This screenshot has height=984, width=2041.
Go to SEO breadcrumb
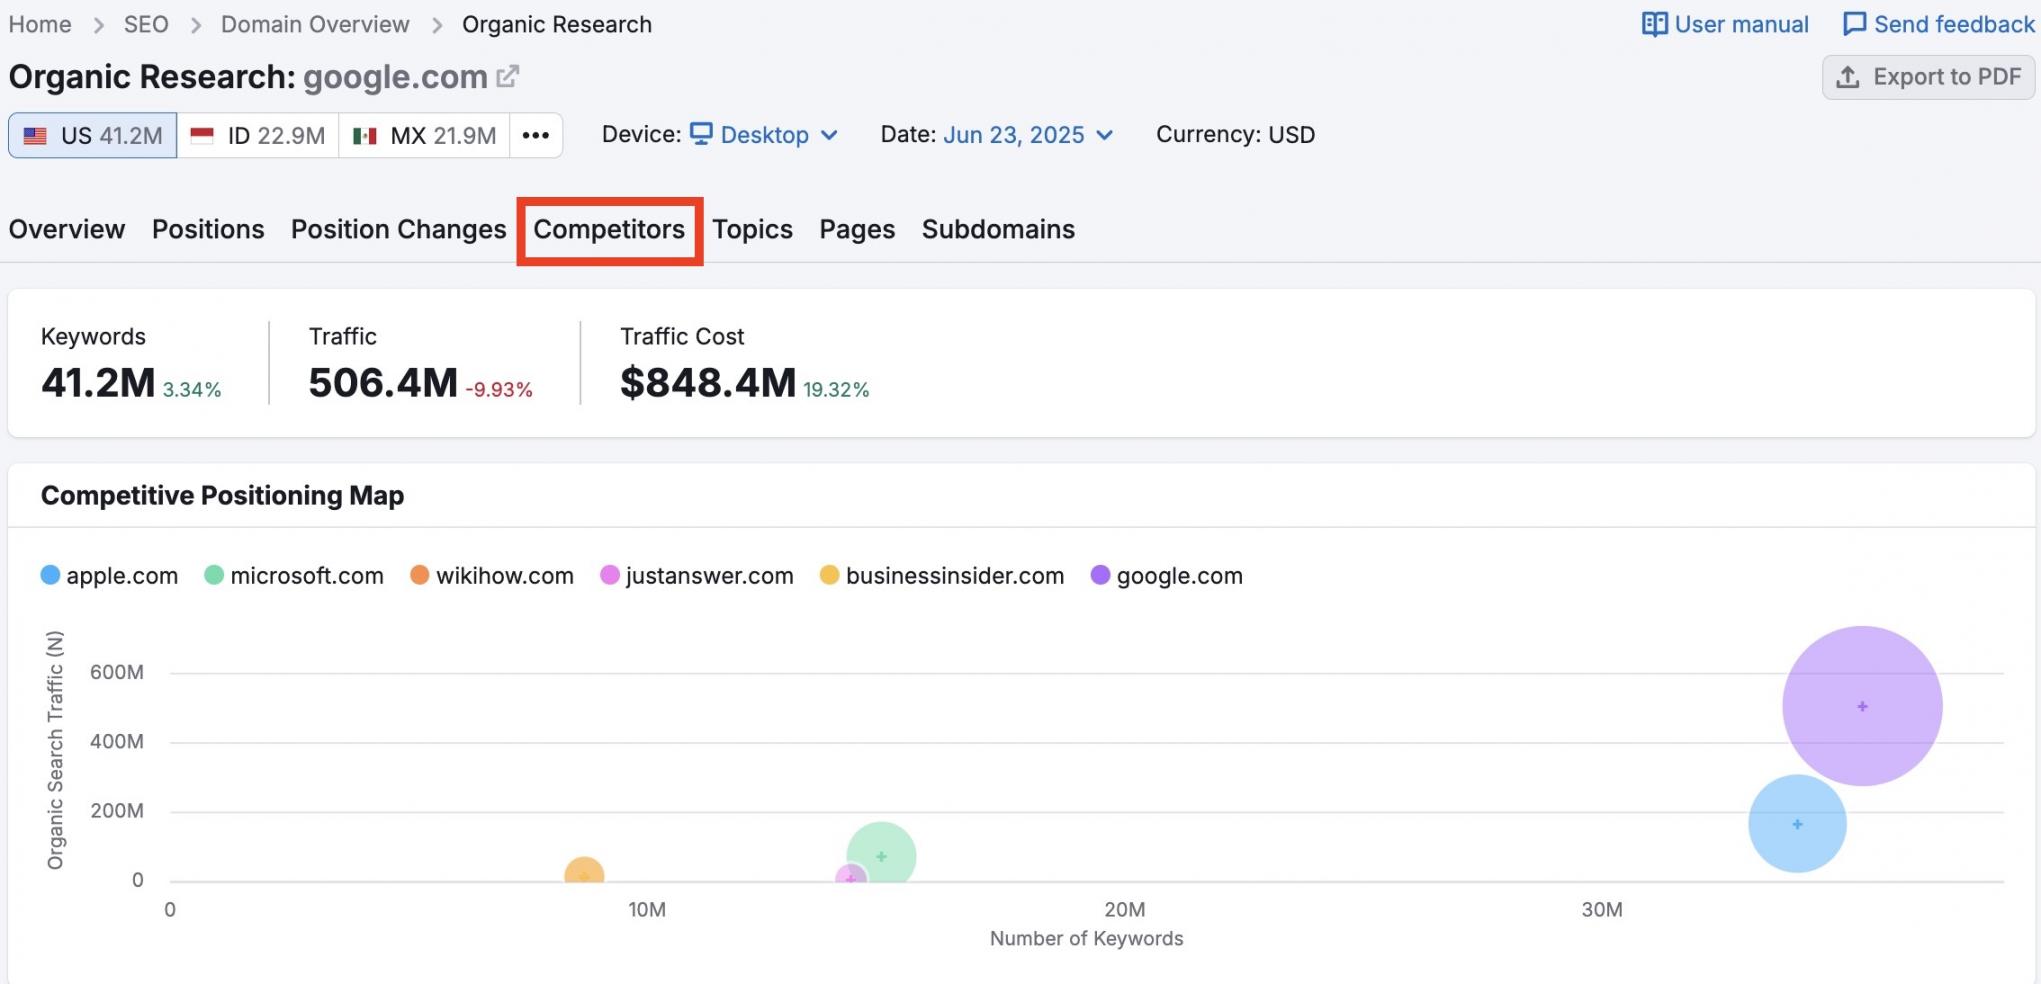tap(146, 24)
